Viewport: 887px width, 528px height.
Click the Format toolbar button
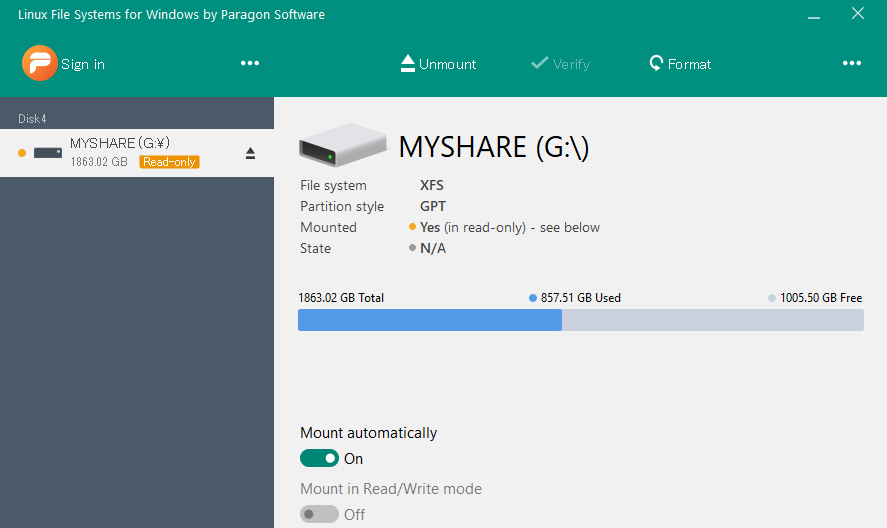tap(680, 64)
